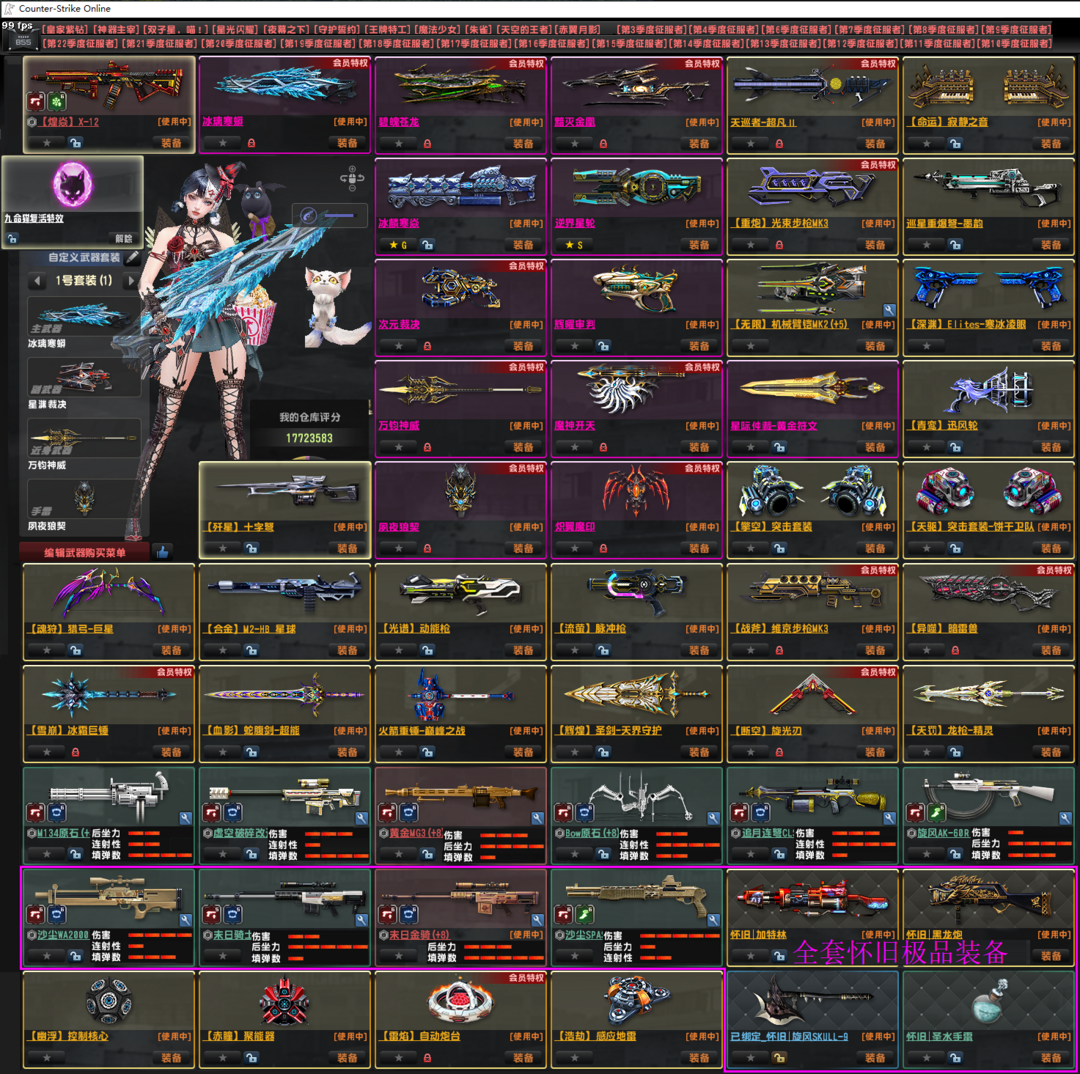The image size is (1080, 1074).
Task: Click the 1号套装 (1) set label
Action: coord(84,280)
